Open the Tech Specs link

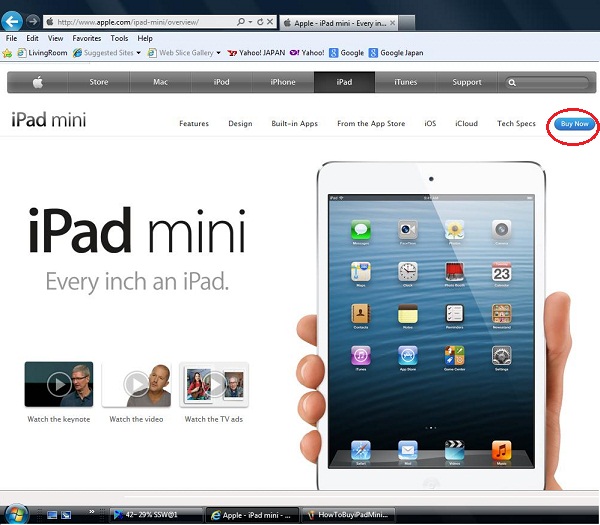coord(516,124)
